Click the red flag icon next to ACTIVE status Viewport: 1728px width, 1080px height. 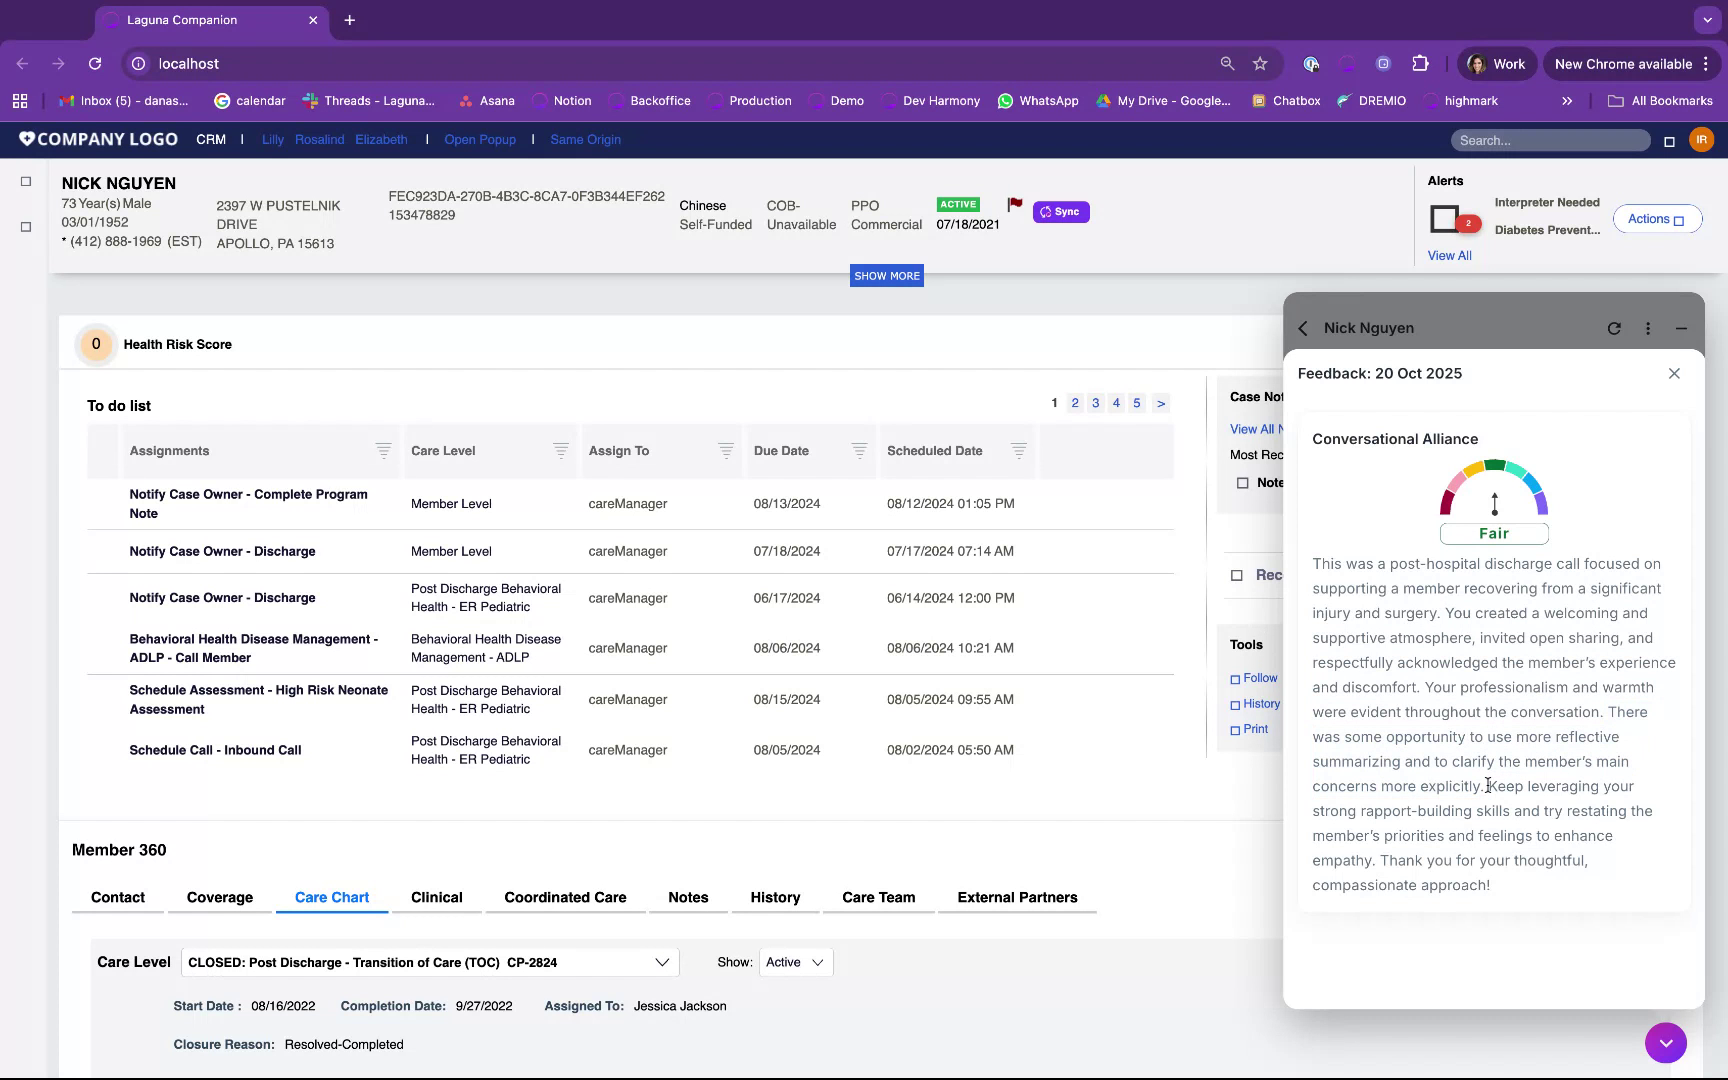[x=1014, y=205]
